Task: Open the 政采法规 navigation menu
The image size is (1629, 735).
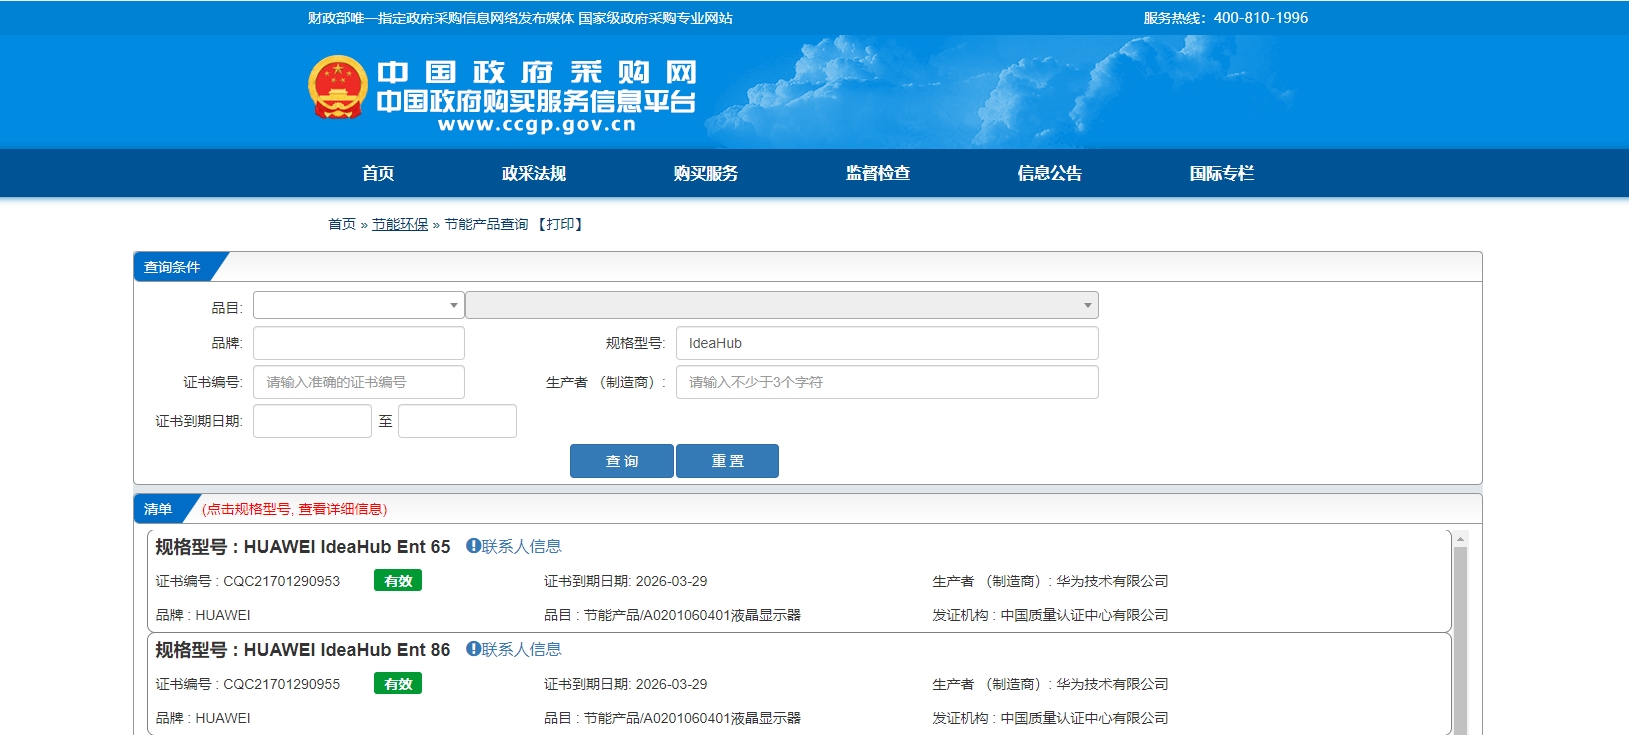Action: (534, 173)
